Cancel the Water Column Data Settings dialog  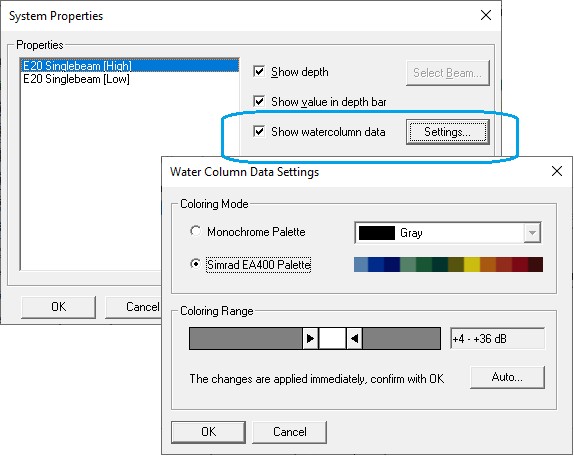pos(290,432)
